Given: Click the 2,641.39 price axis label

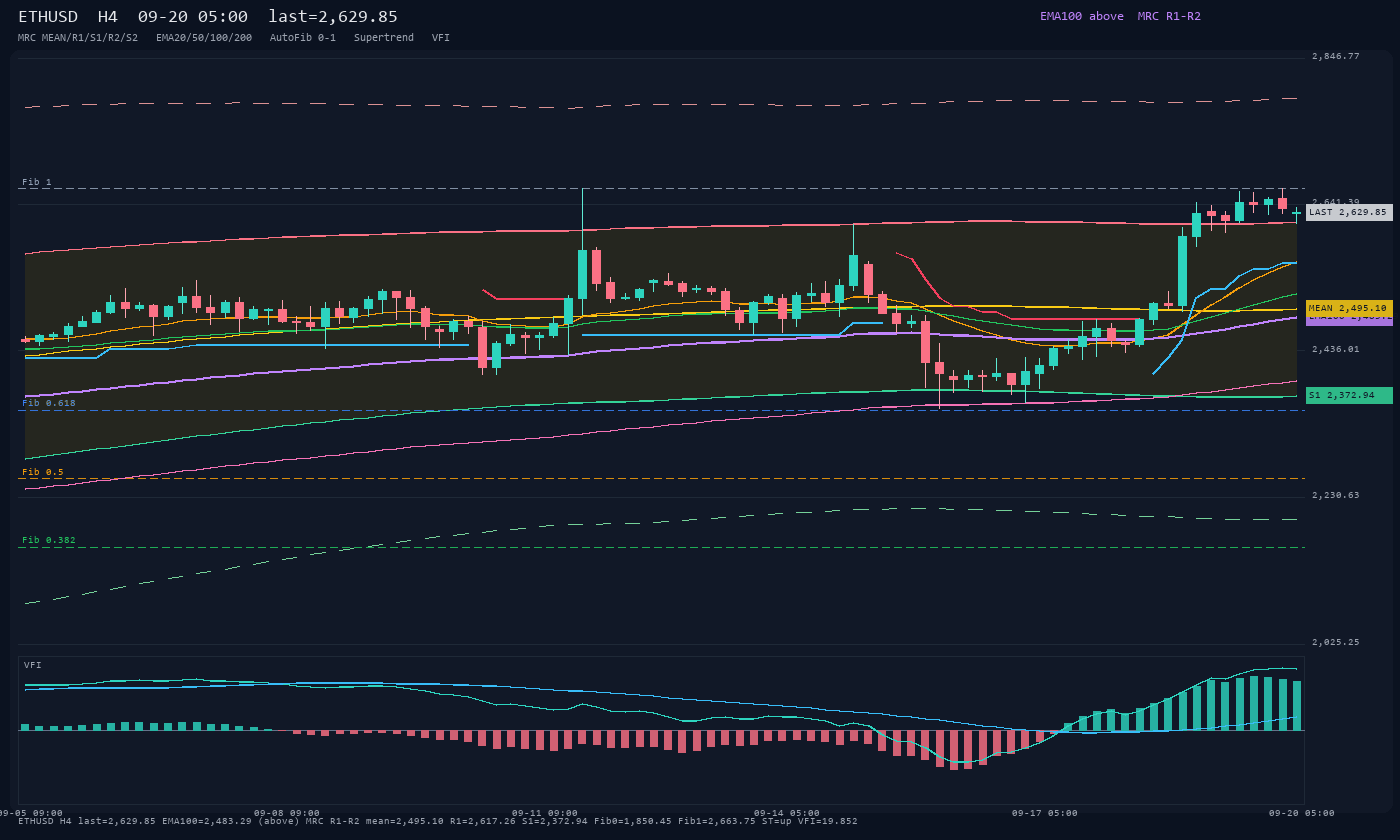Looking at the screenshot, I should 1336,202.
